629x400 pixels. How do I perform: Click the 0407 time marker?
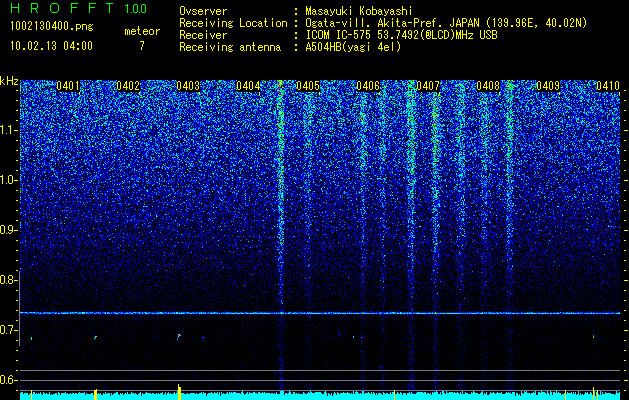tap(428, 86)
